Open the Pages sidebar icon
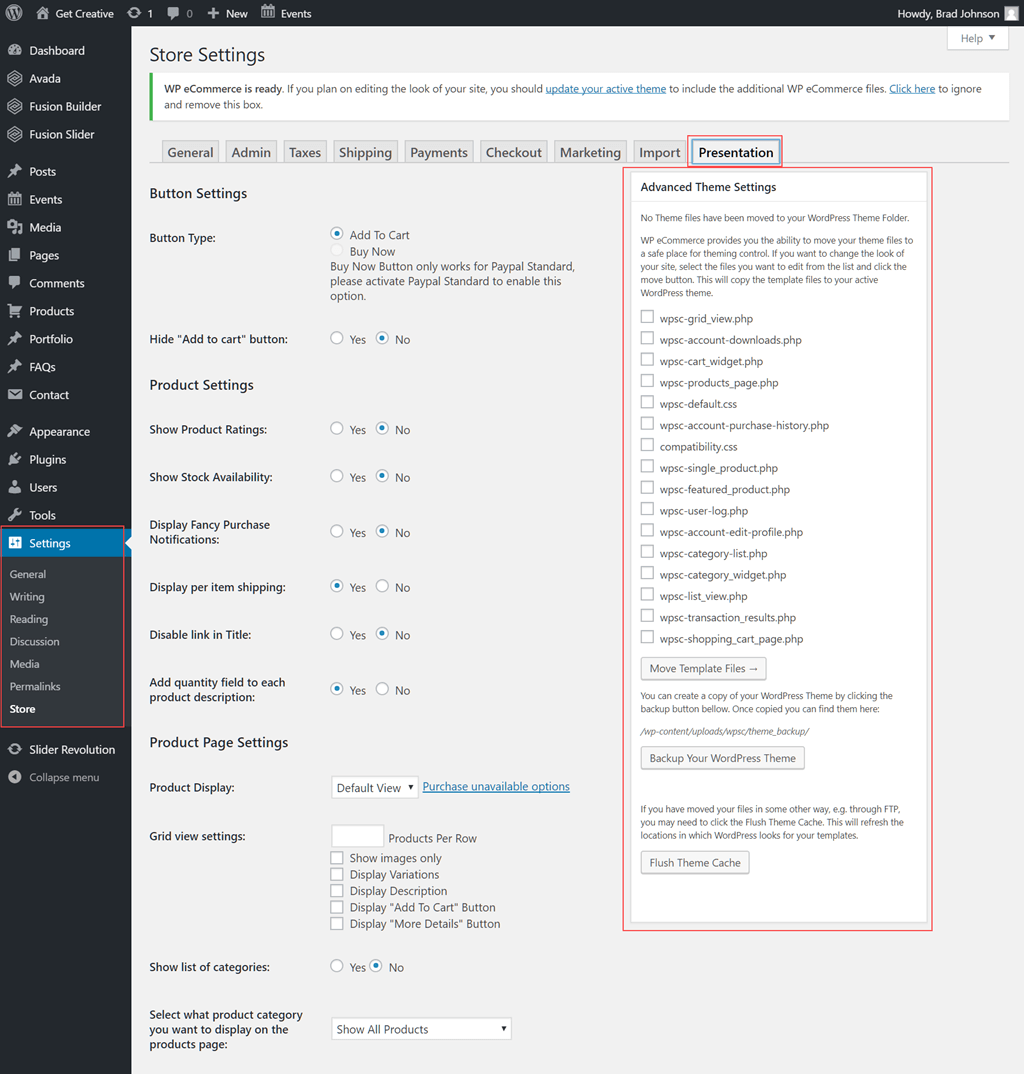This screenshot has height=1074, width=1024. 14,255
